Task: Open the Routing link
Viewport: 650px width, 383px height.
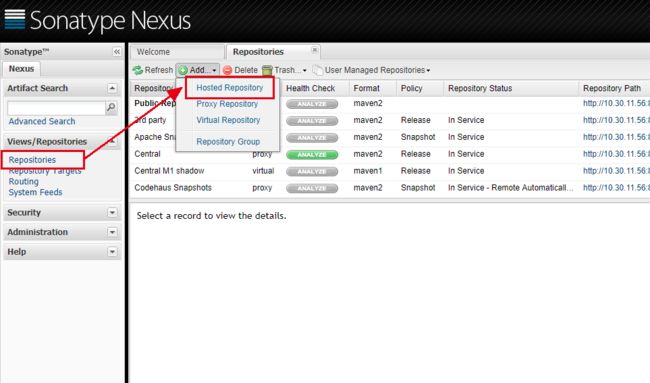Action: coord(24,182)
